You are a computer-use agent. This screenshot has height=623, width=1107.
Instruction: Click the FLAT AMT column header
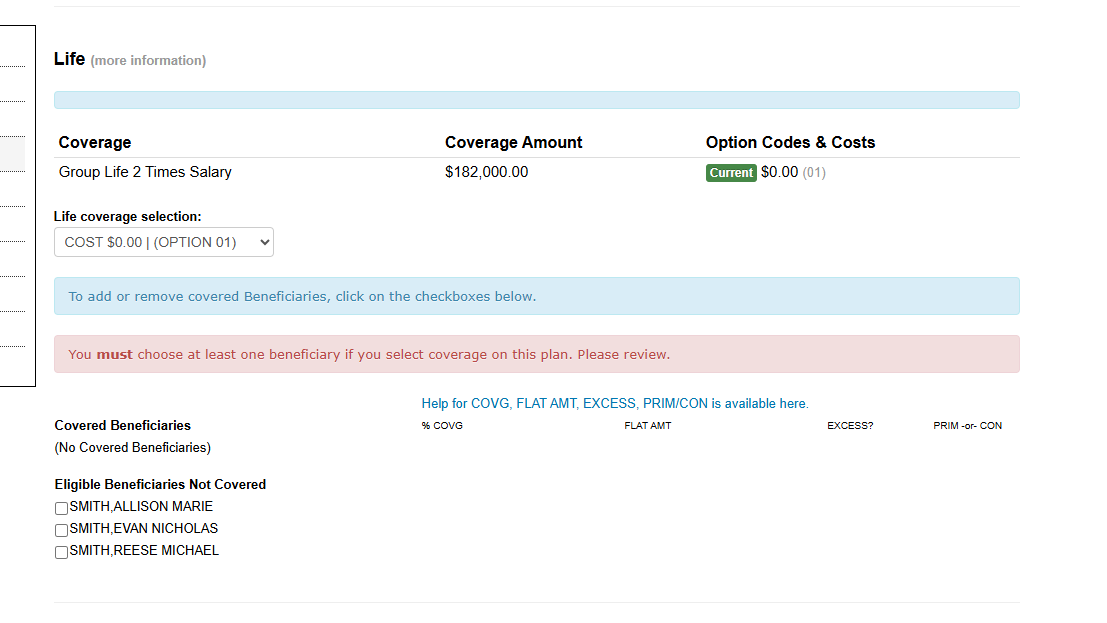(x=647, y=426)
